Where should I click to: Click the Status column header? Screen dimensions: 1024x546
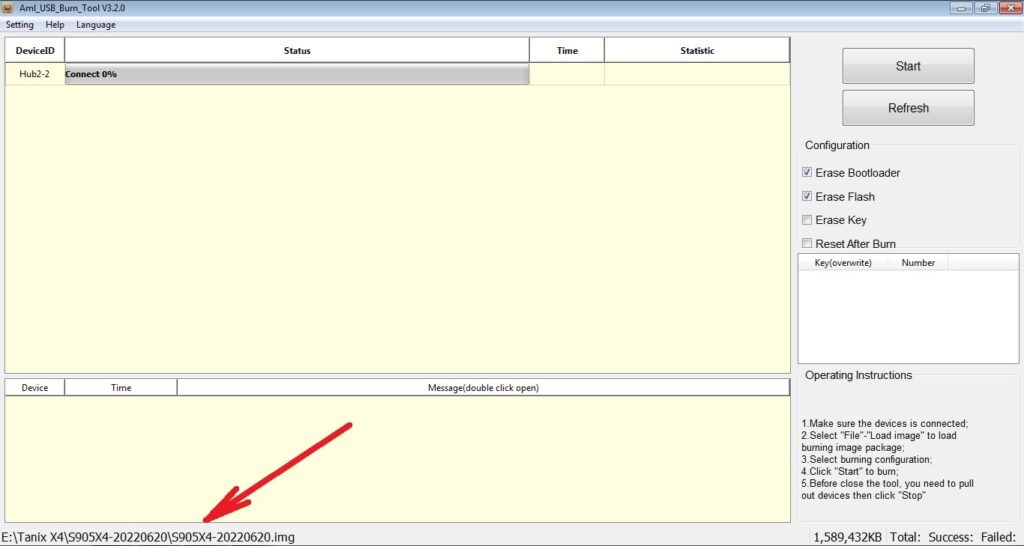pos(297,50)
